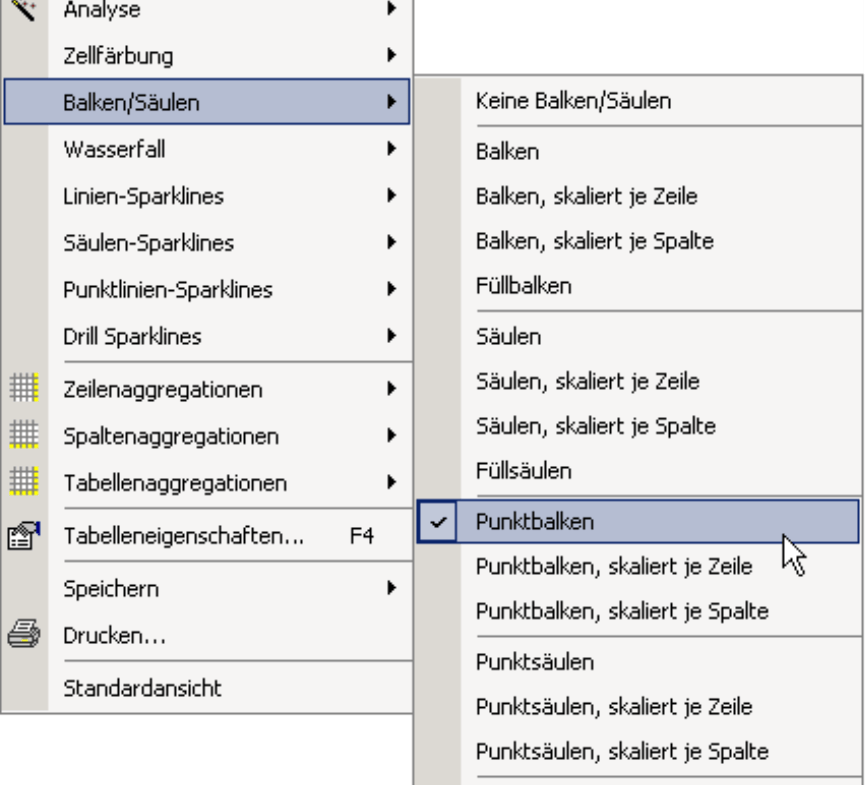Viewport: 865px width, 785px height.
Task: Click the Tabellenaggregationen grid icon
Action: [24, 482]
